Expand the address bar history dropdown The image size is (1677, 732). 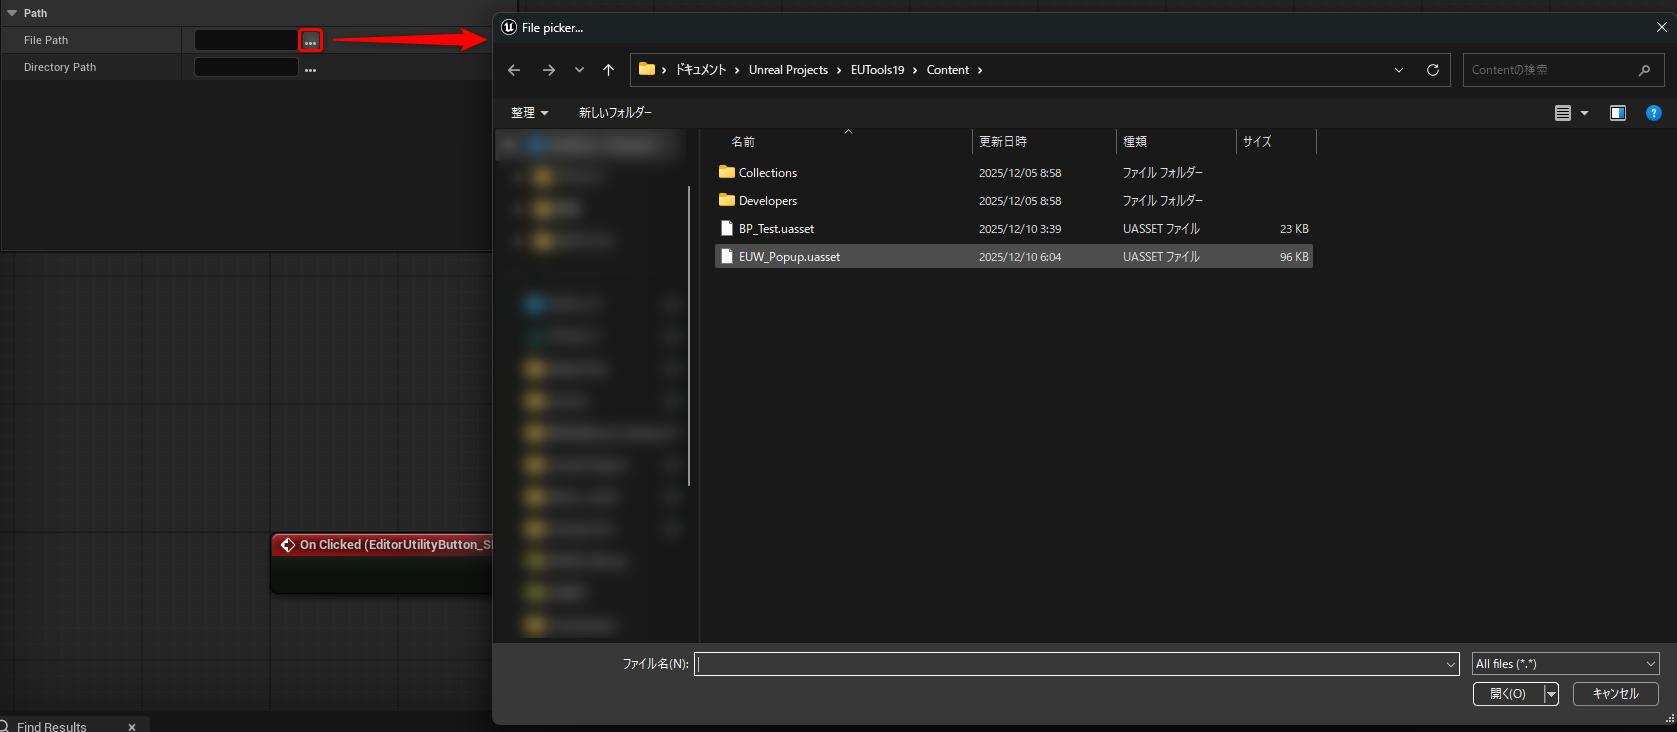[1398, 70]
